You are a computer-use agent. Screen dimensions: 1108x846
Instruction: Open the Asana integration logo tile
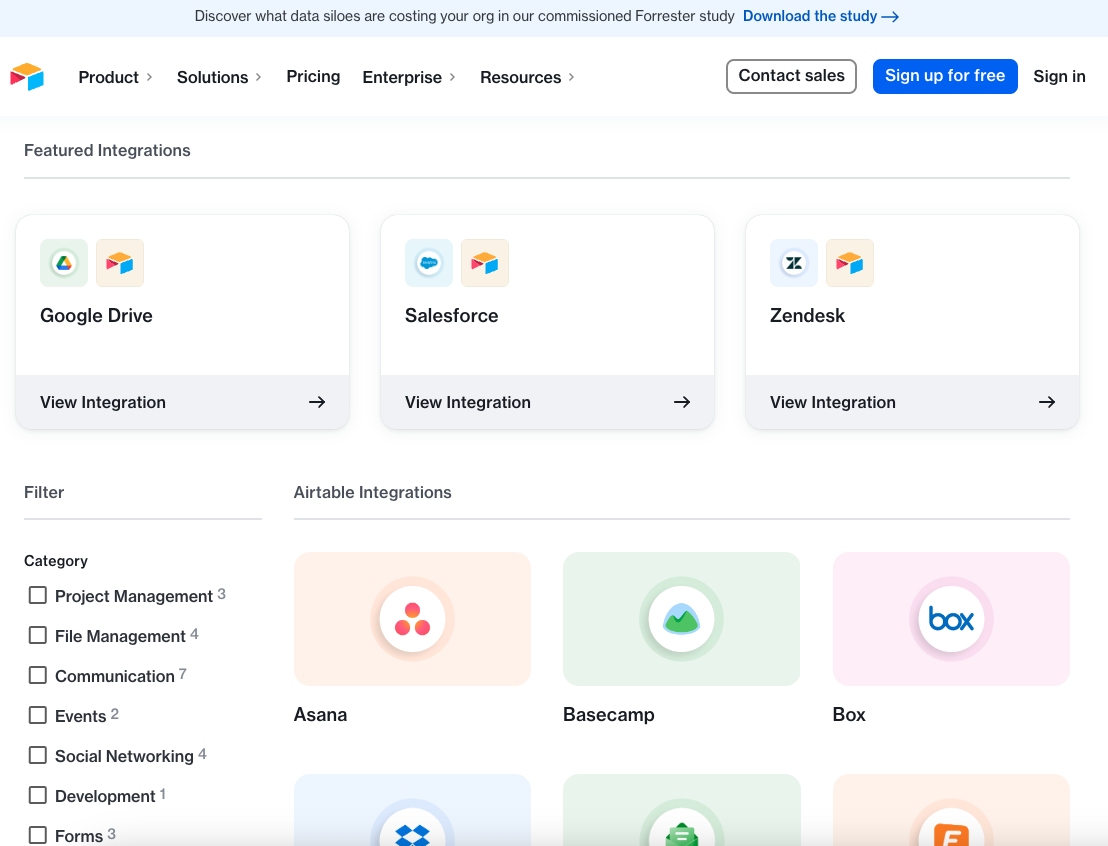click(412, 619)
